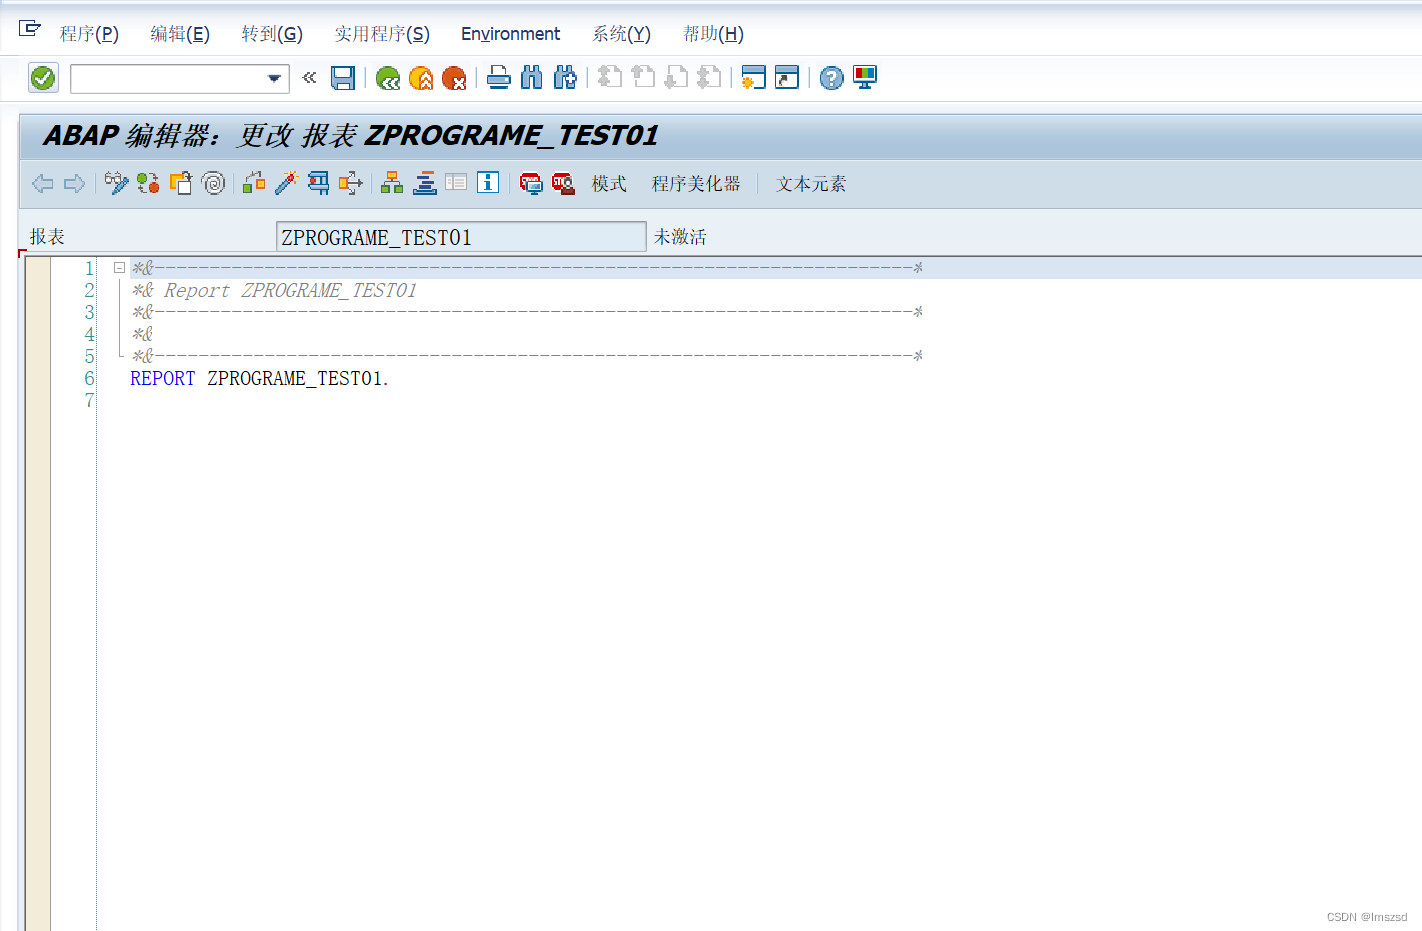Screen dimensions: 1422x931
Task: Open the 编辑(E) menu
Action: coord(180,34)
